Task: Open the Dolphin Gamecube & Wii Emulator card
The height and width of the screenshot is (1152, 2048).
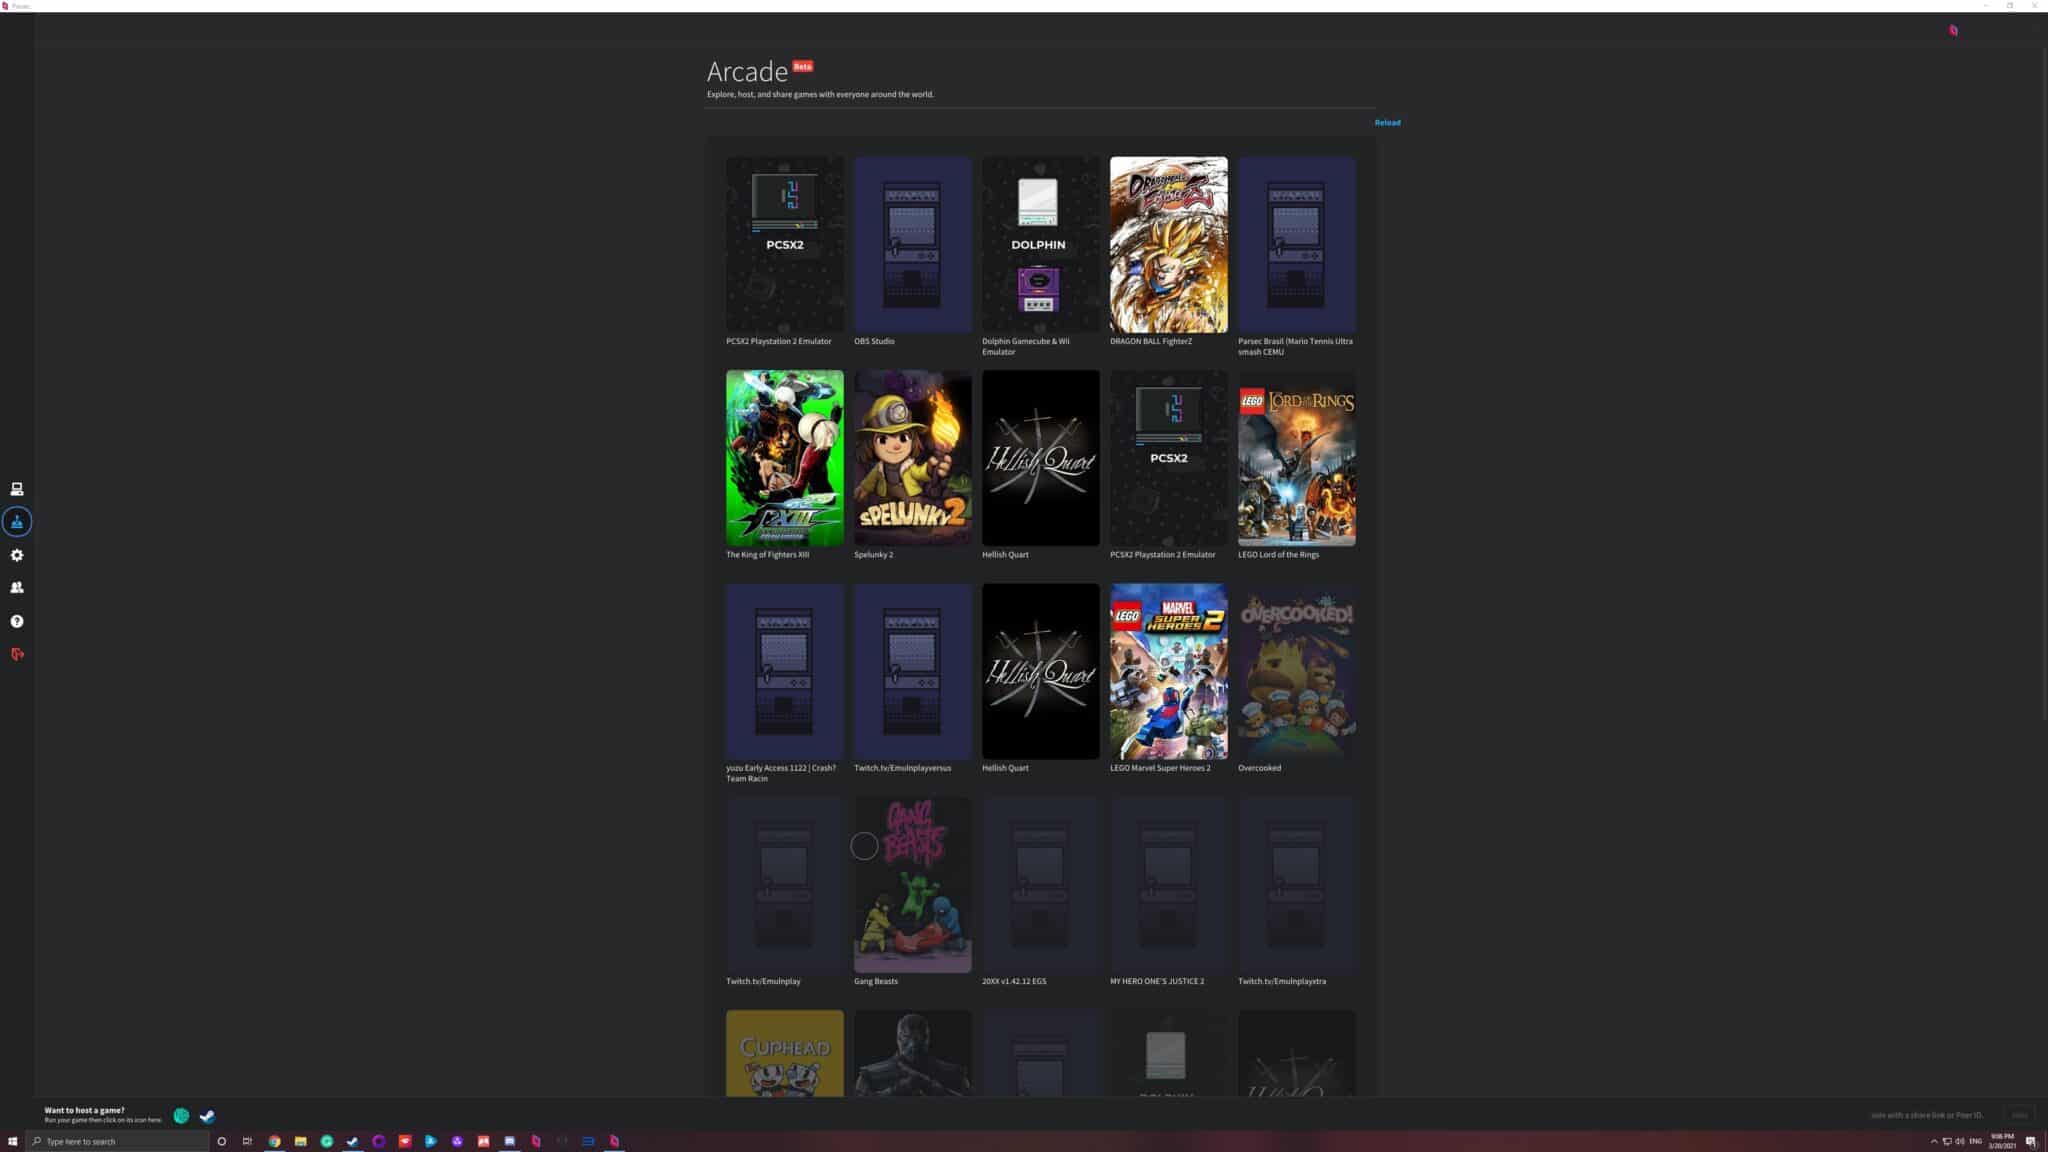Action: coord(1040,244)
